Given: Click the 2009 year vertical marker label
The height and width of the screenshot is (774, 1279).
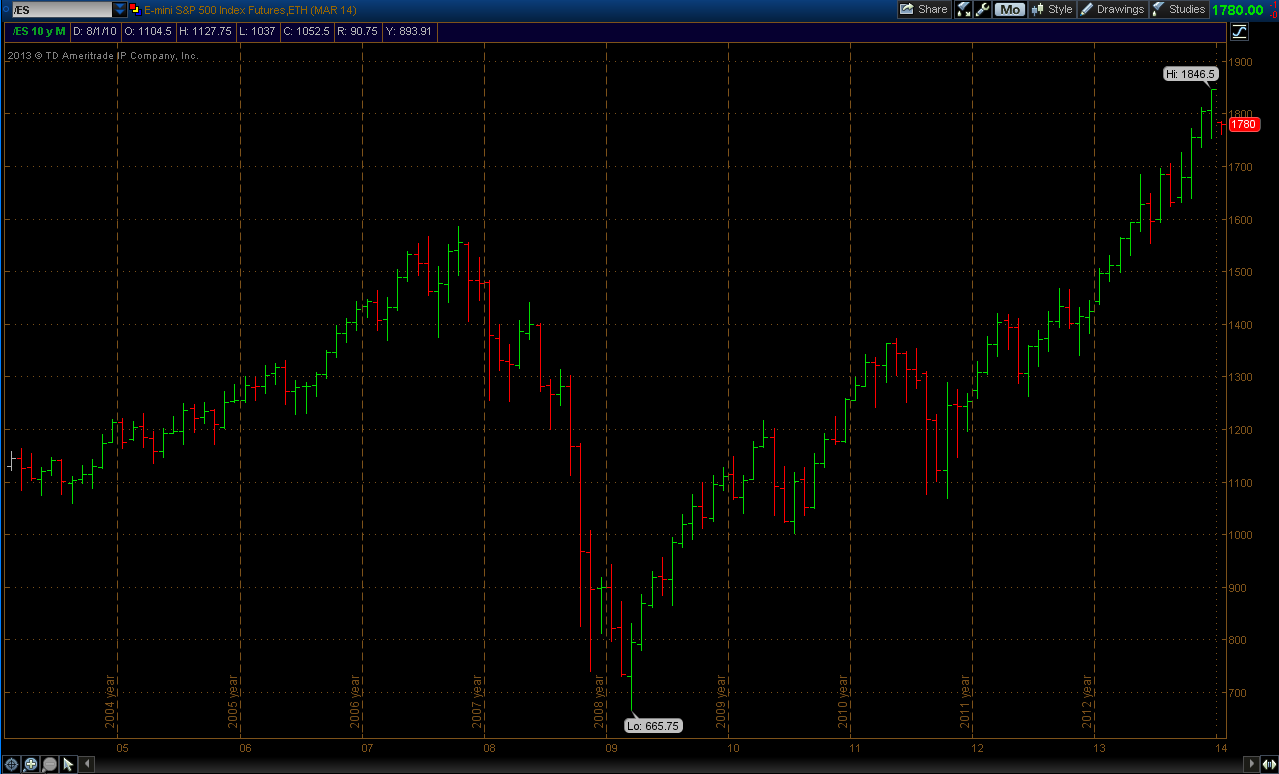Looking at the screenshot, I should pyautogui.click(x=722, y=701).
